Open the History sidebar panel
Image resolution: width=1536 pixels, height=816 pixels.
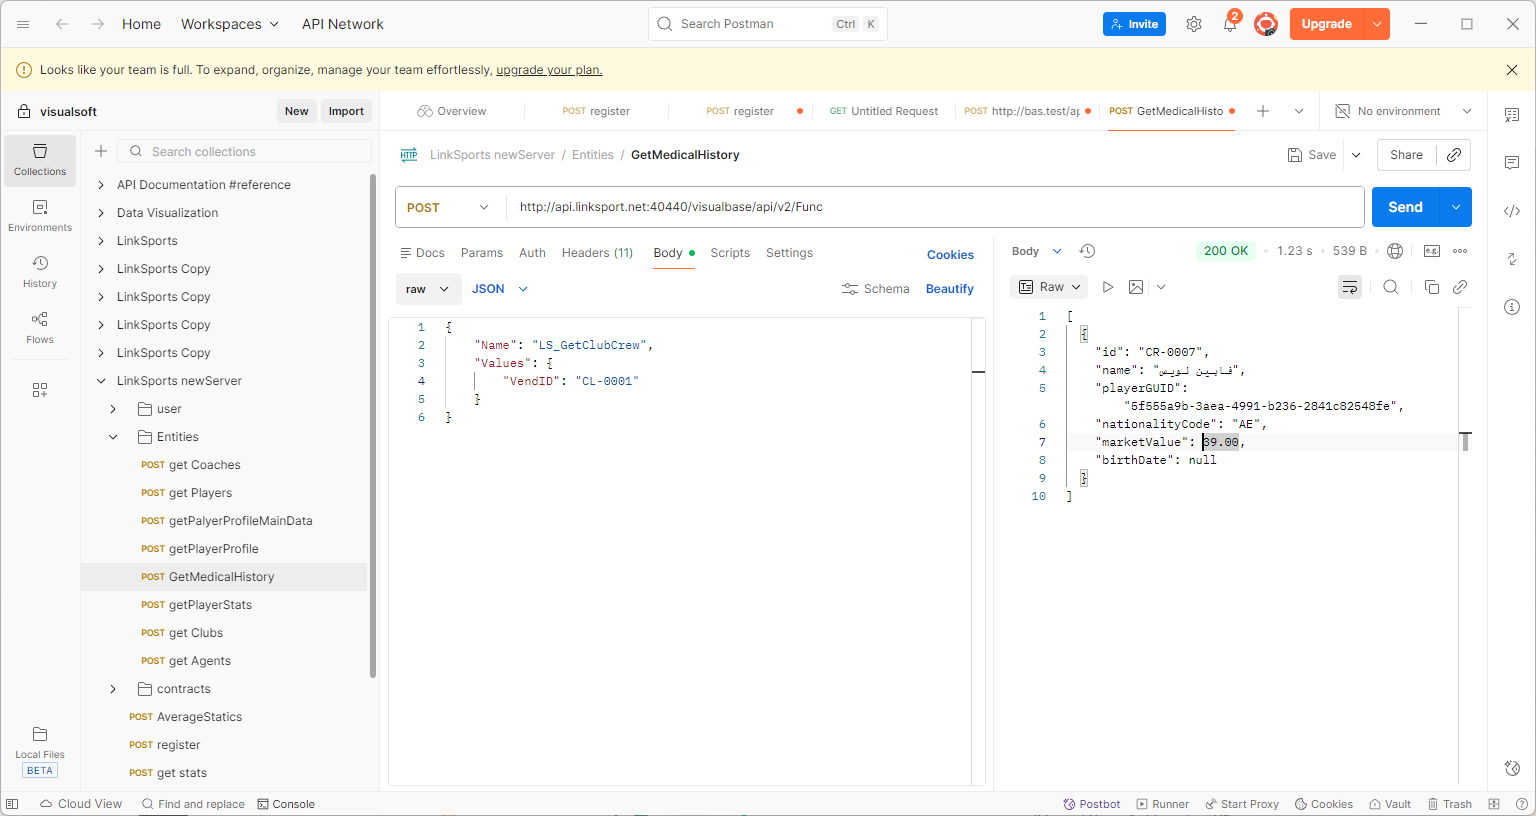pos(40,271)
